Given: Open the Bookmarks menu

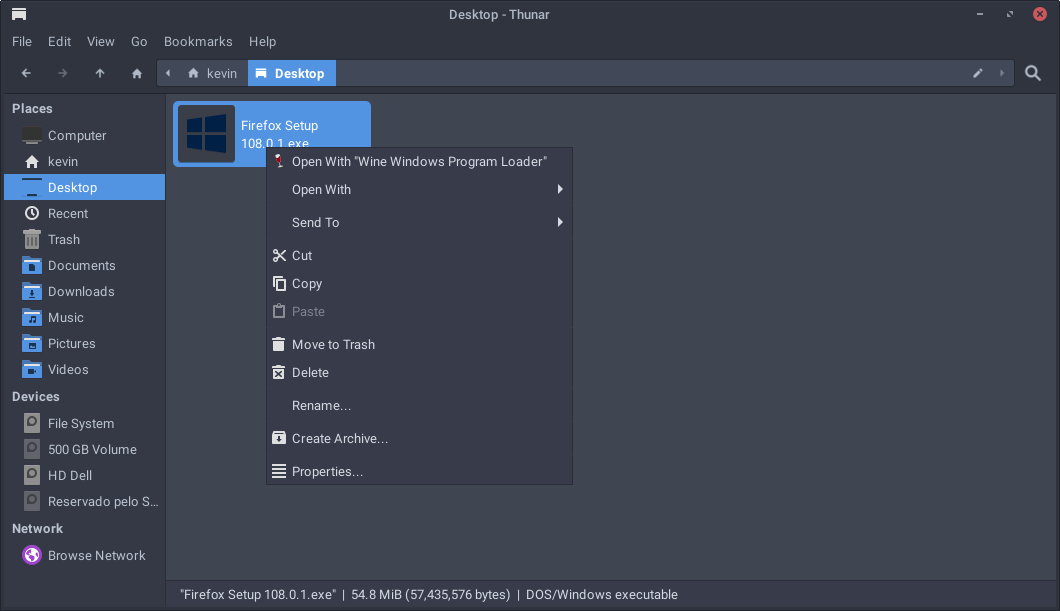Looking at the screenshot, I should click(197, 41).
